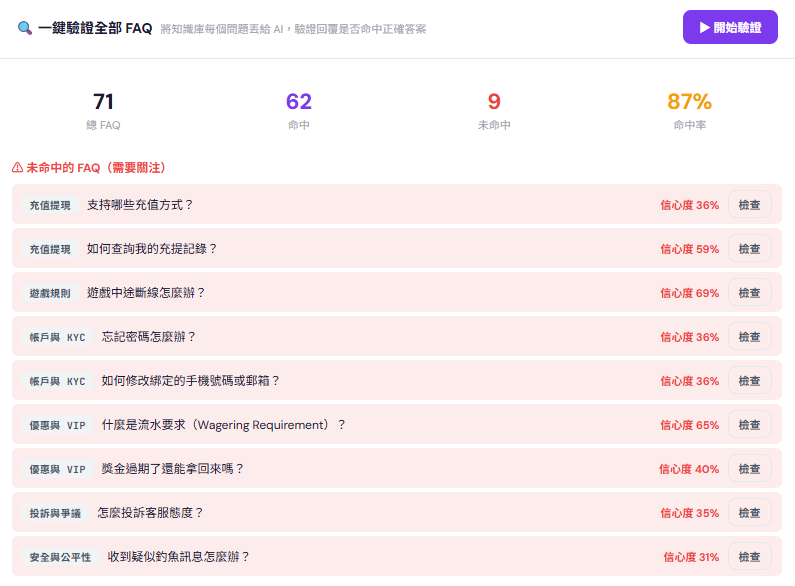
Task: Click the question text 支持哪些充值方式？
Action: [x=140, y=205]
